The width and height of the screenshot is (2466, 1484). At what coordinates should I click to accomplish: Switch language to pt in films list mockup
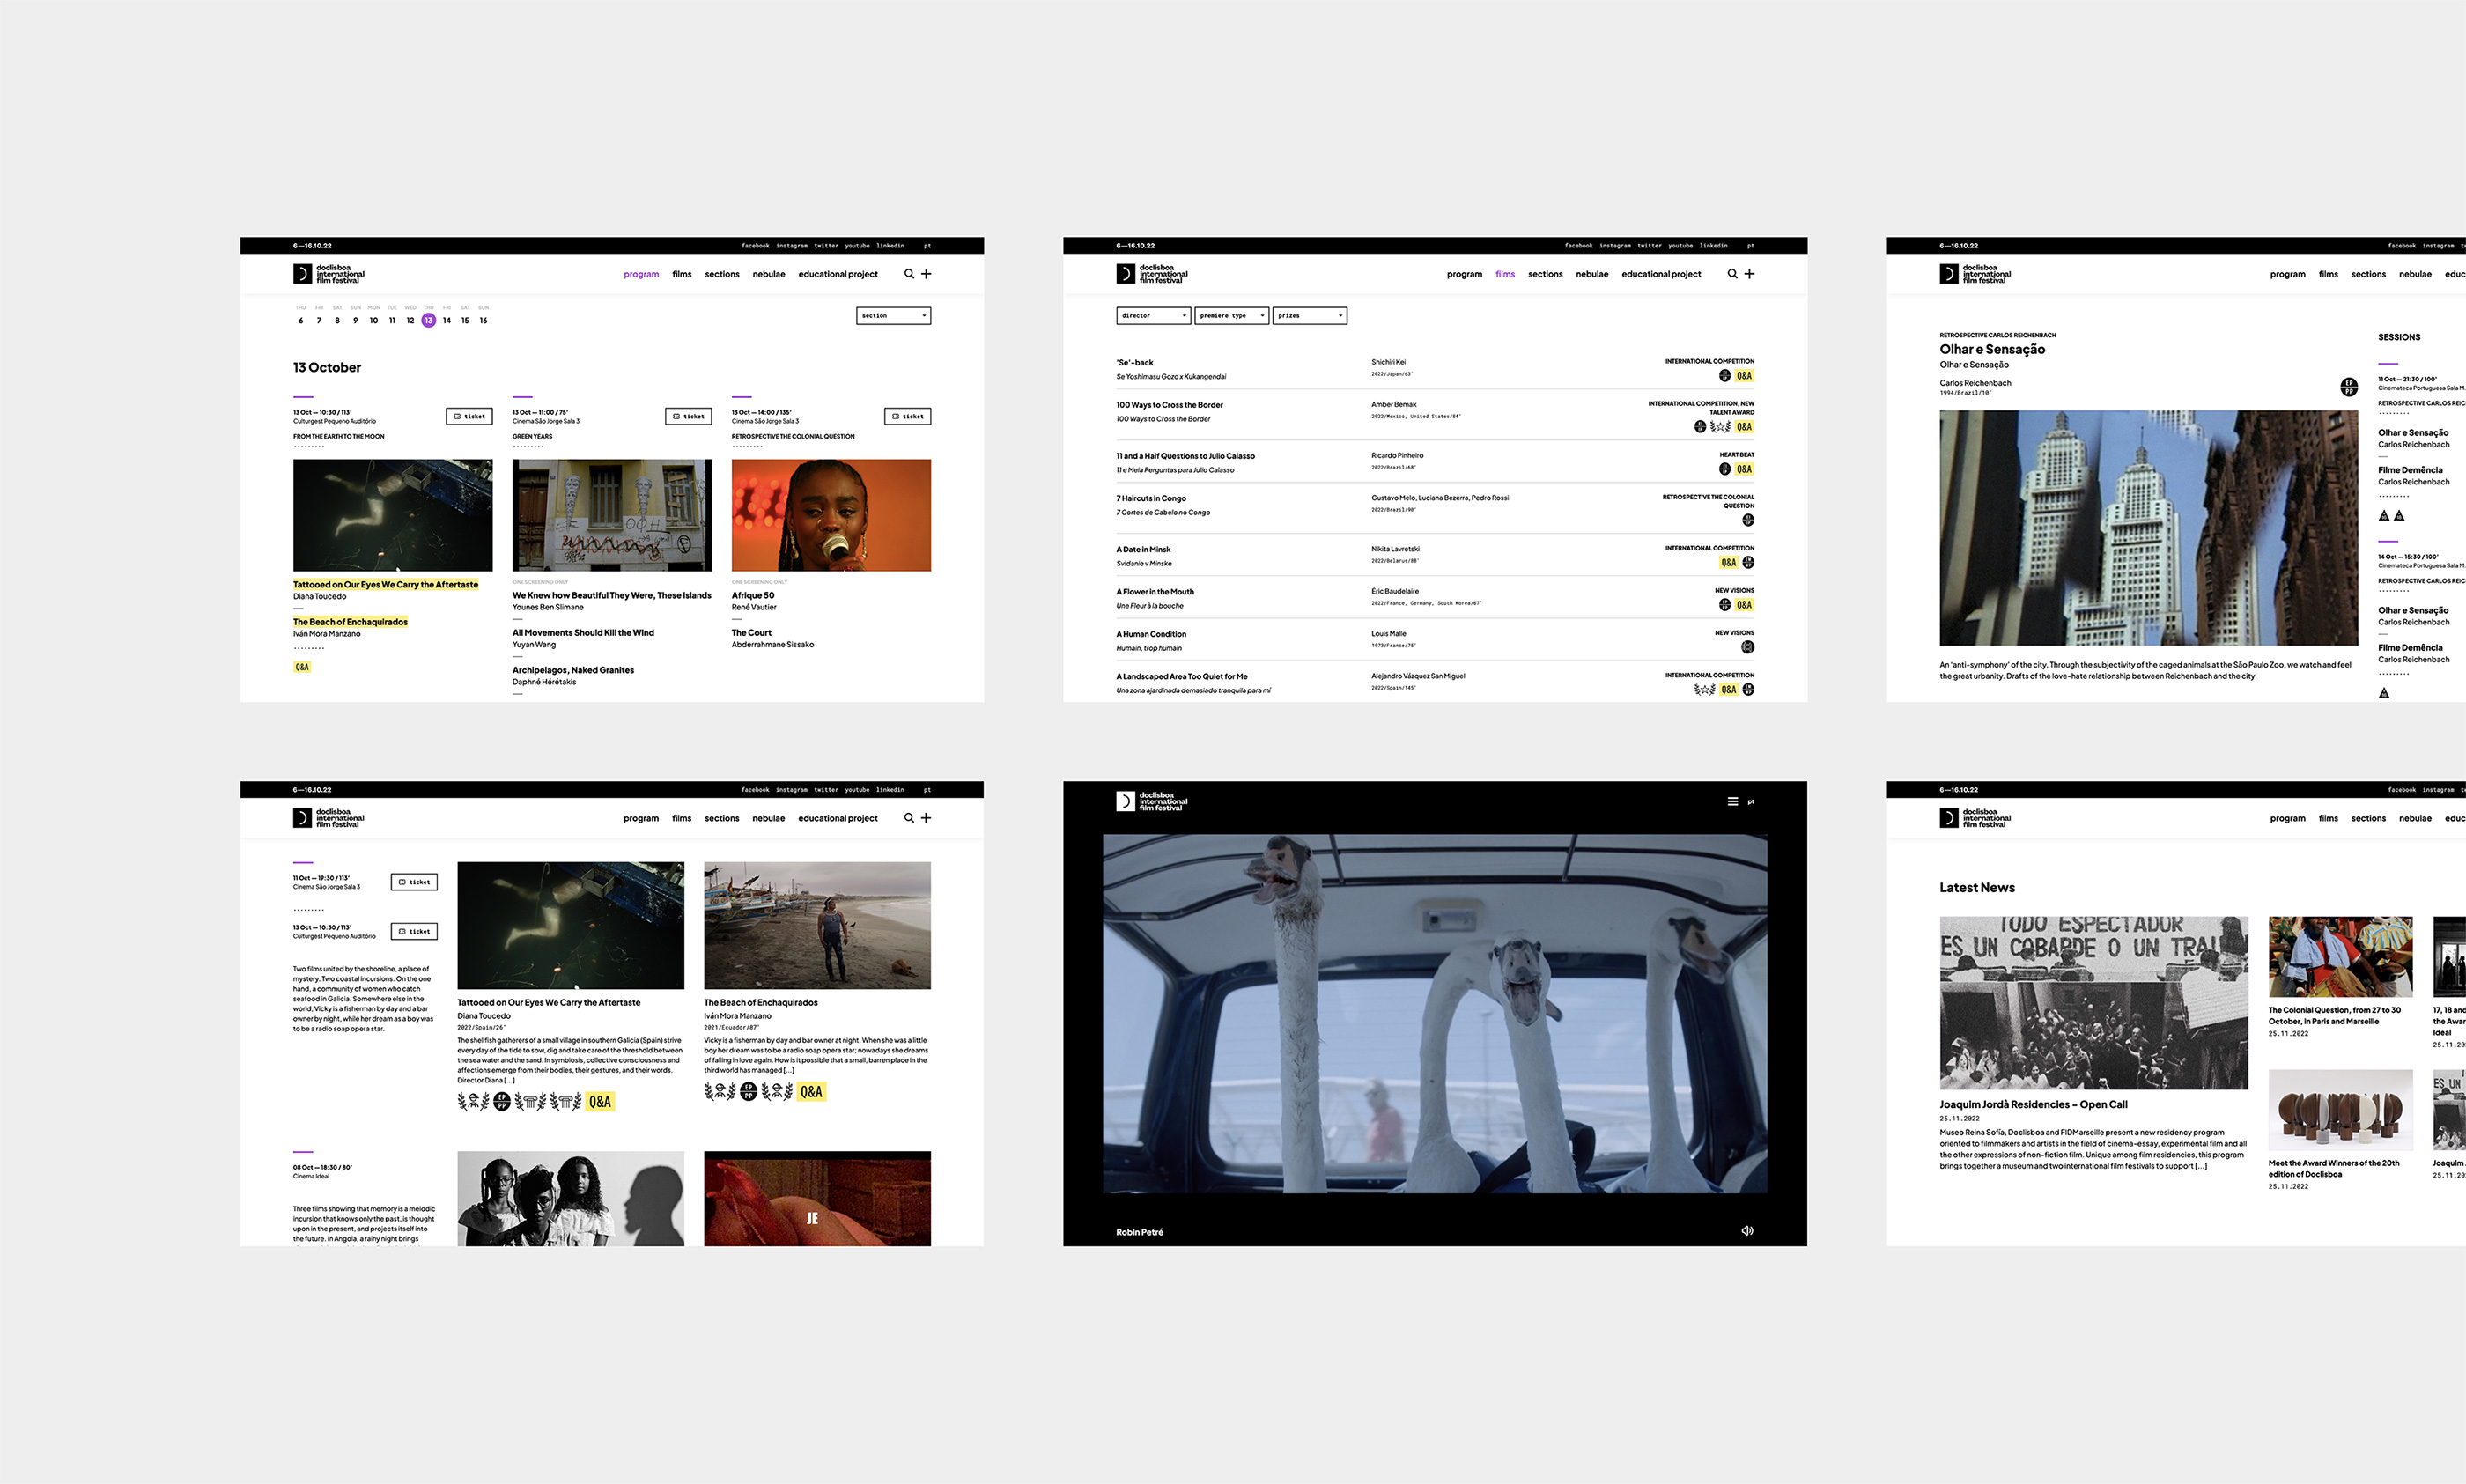1750,245
